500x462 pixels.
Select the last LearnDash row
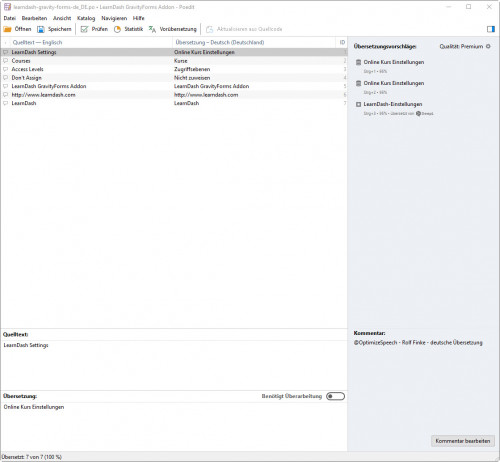(173, 103)
